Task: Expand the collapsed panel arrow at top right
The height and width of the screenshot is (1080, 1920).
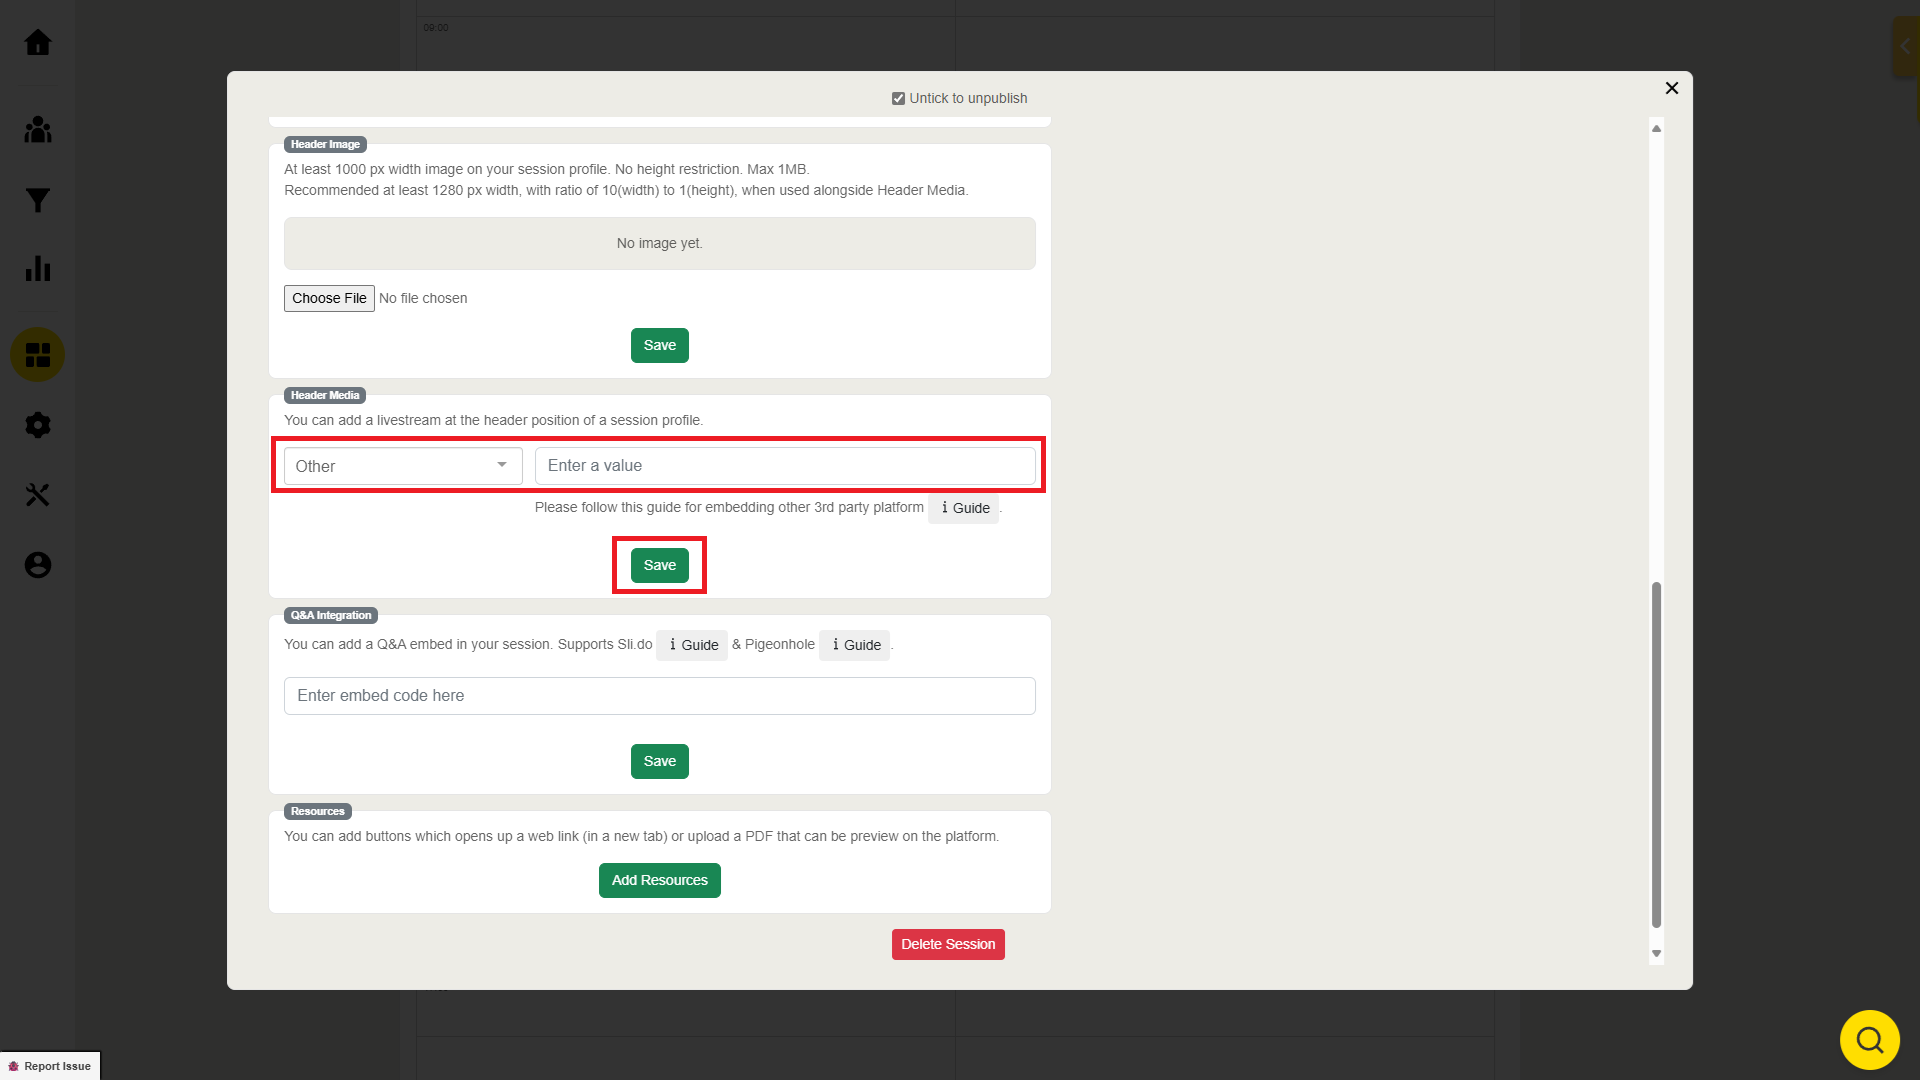Action: click(1905, 47)
